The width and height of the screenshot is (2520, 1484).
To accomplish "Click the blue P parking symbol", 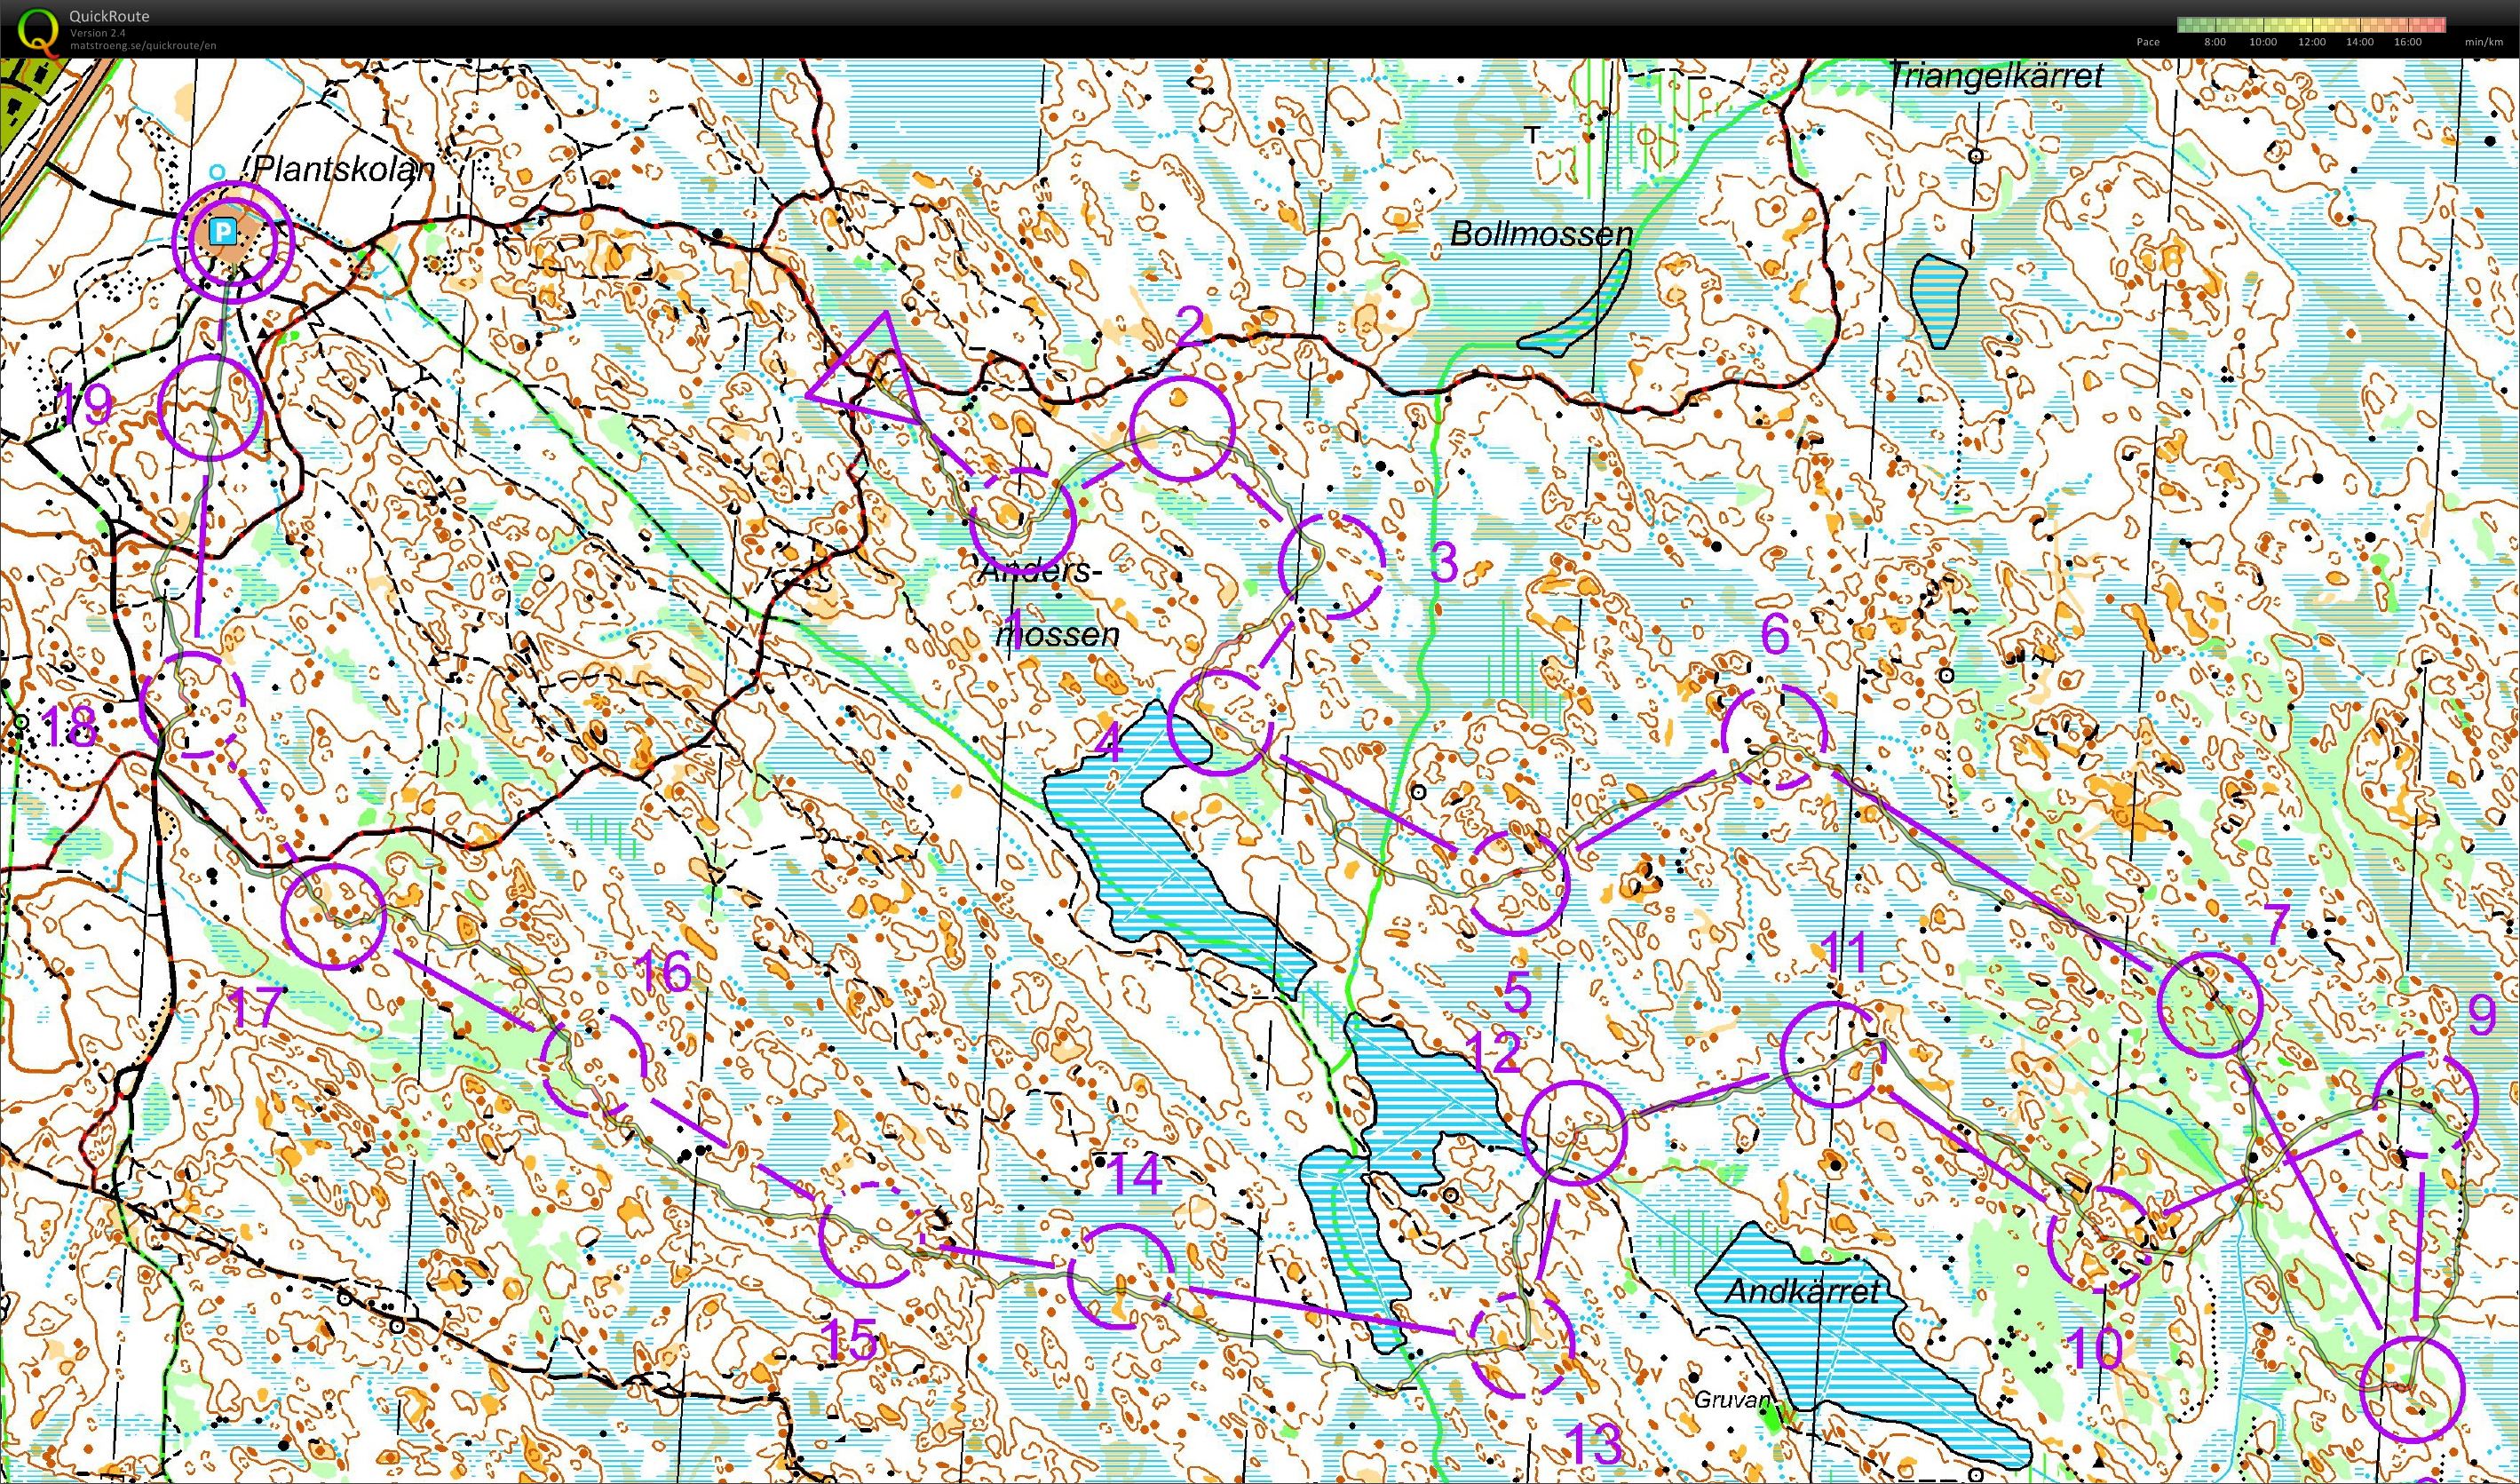I will 225,233.
